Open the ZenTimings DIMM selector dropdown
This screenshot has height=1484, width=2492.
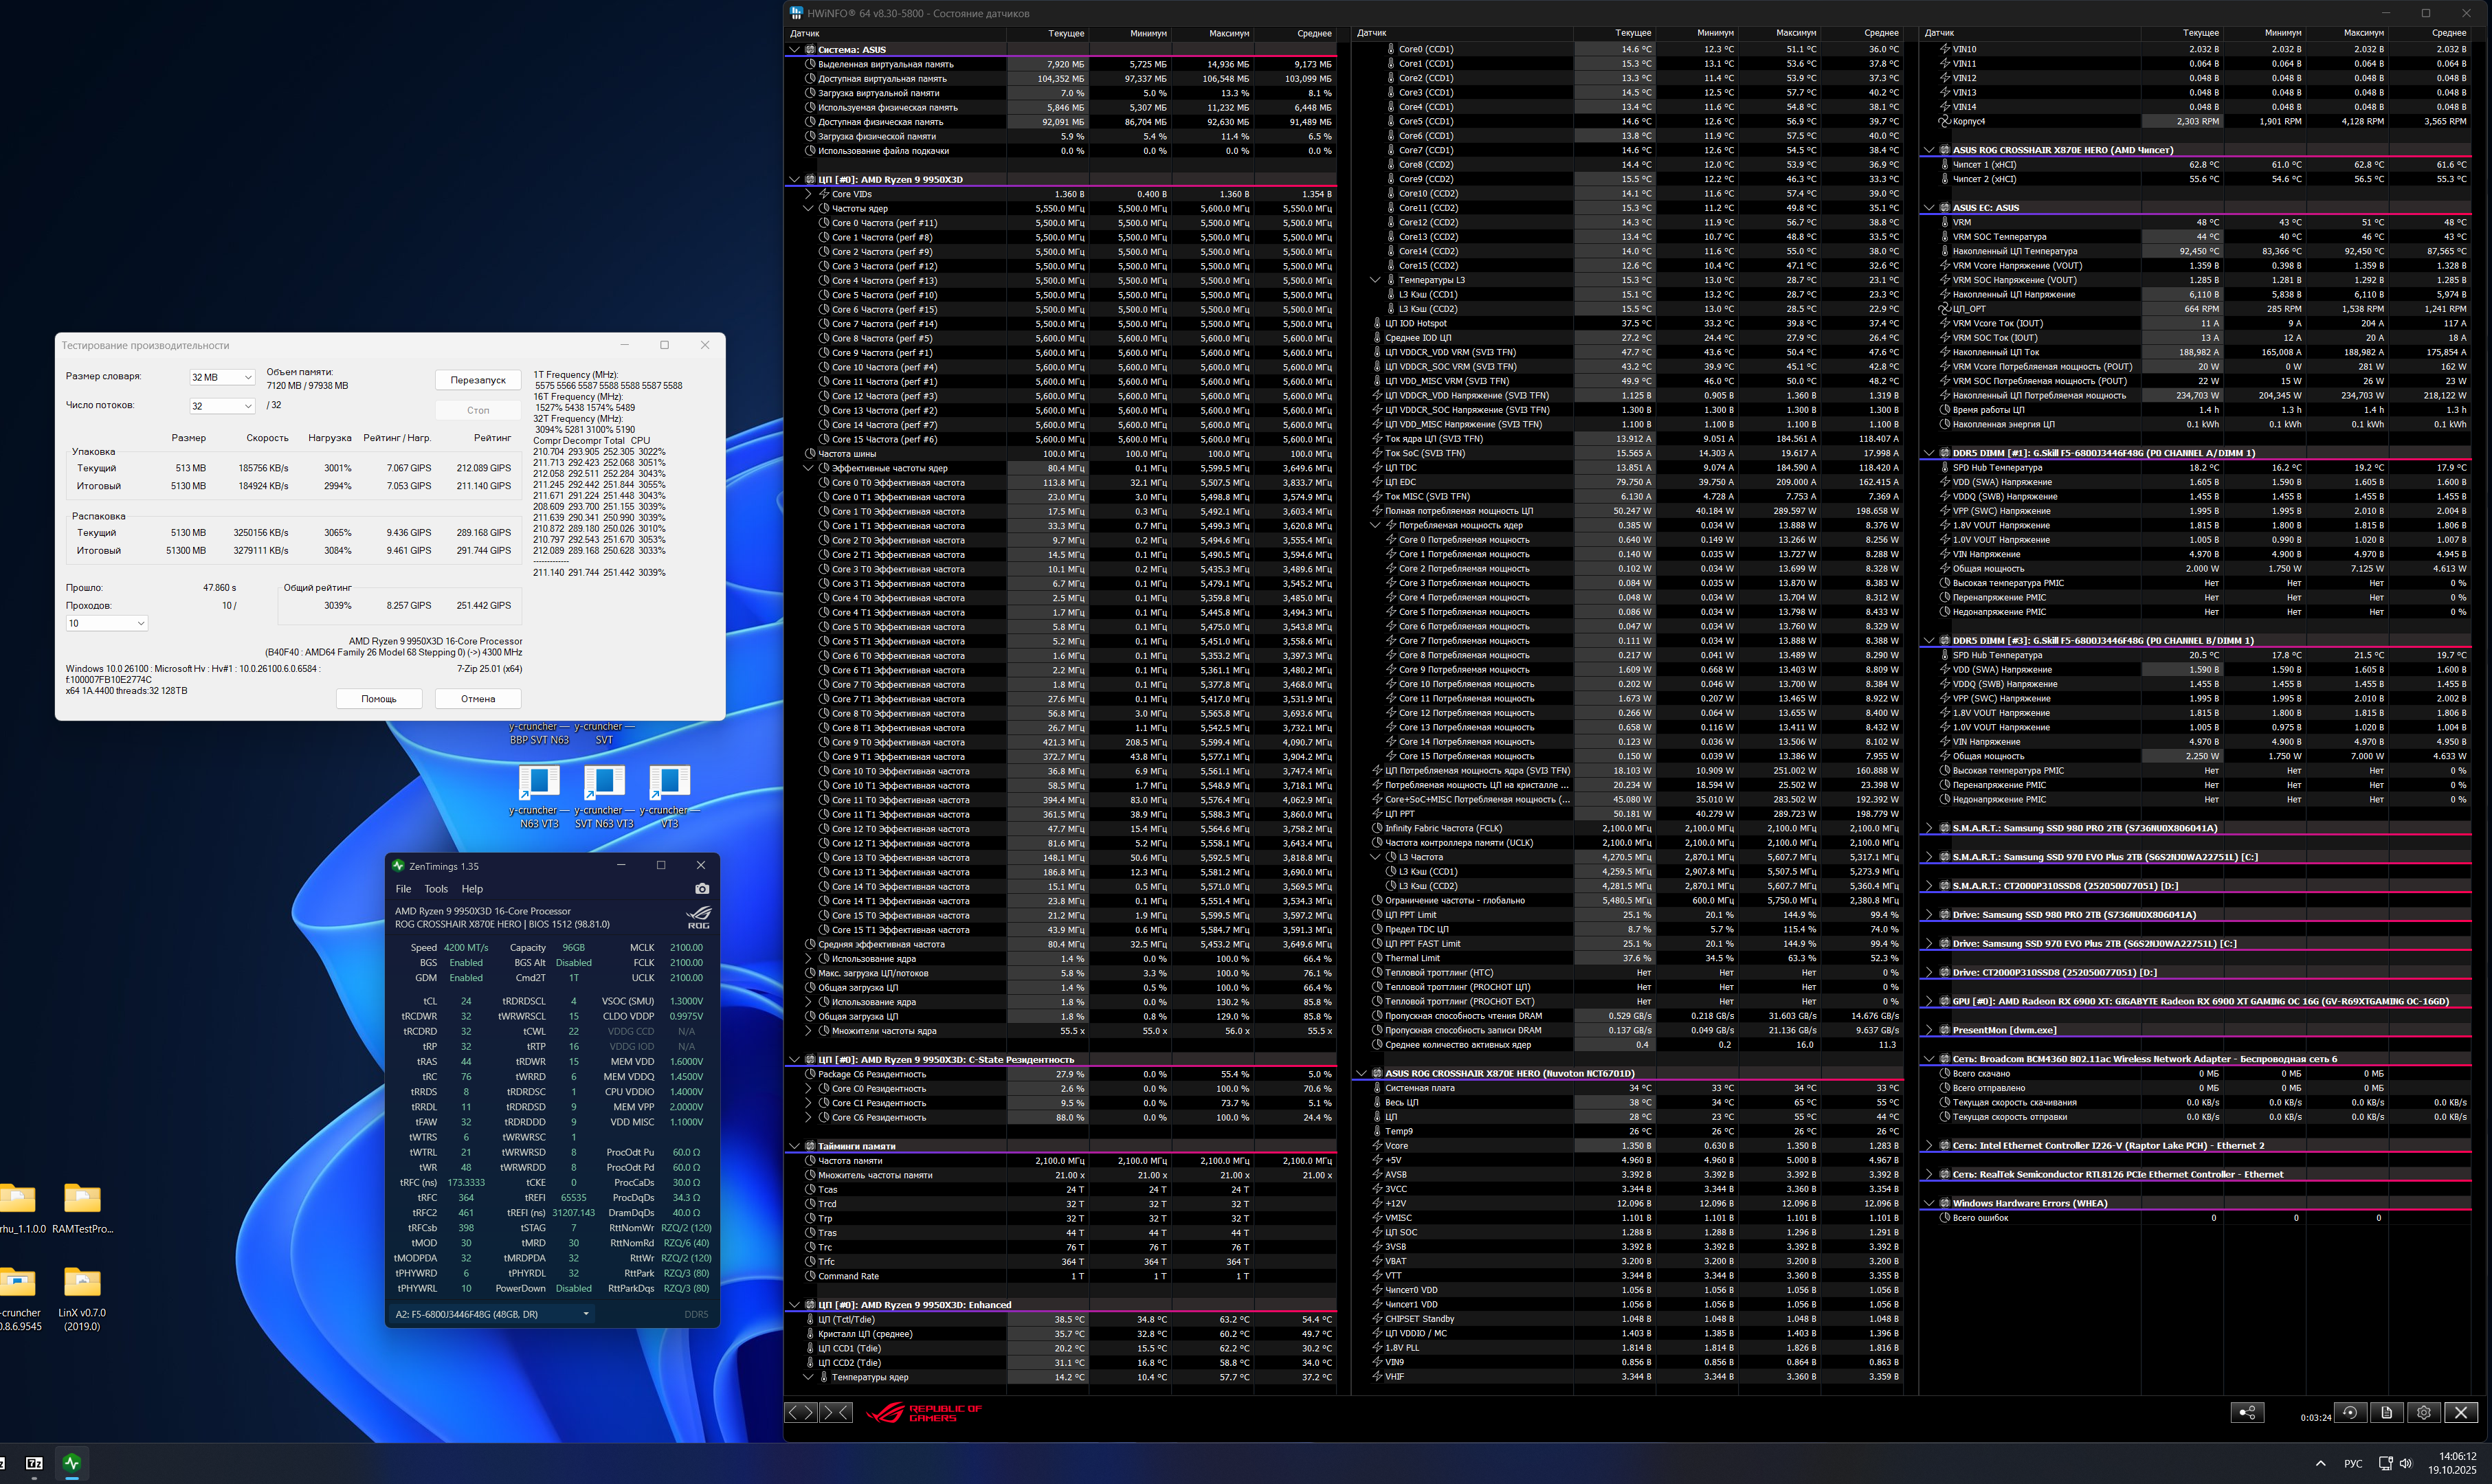pos(492,1314)
